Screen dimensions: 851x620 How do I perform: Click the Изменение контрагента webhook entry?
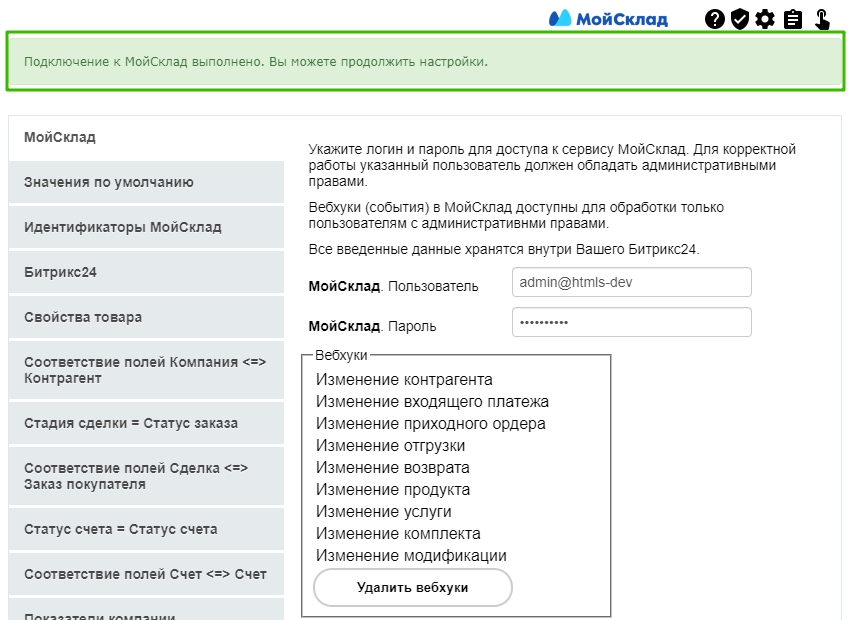[404, 380]
